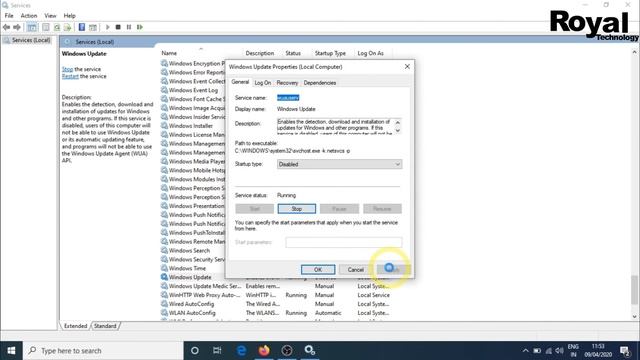Open Task View from the taskbar
Screen dimensions: 640x360
point(217,351)
